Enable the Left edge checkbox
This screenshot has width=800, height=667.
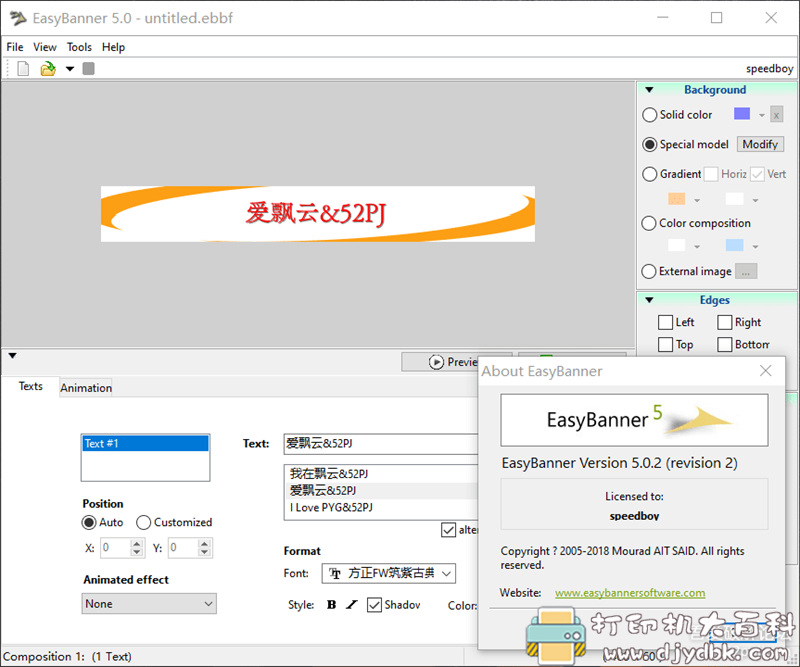[665, 323]
